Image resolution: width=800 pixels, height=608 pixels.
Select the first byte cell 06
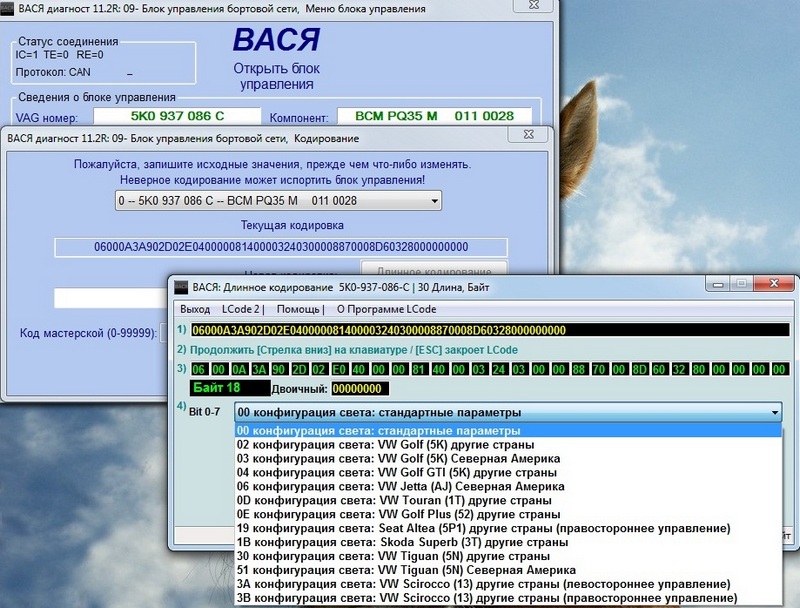198,369
